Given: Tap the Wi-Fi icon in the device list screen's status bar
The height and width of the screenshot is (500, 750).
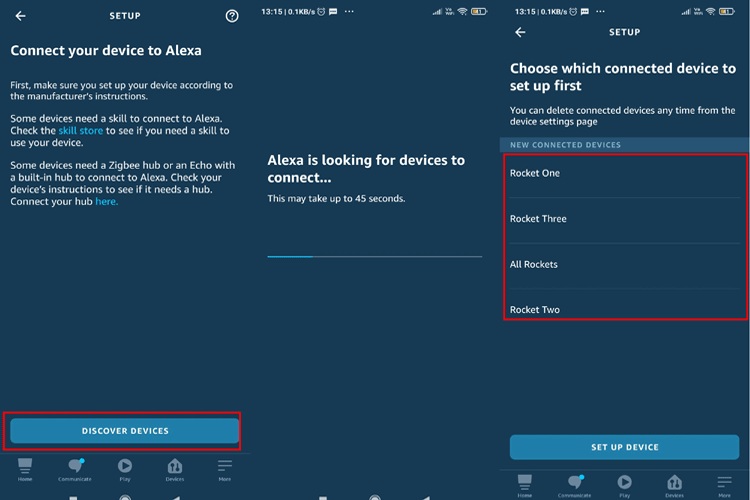Looking at the screenshot, I should tap(711, 11).
